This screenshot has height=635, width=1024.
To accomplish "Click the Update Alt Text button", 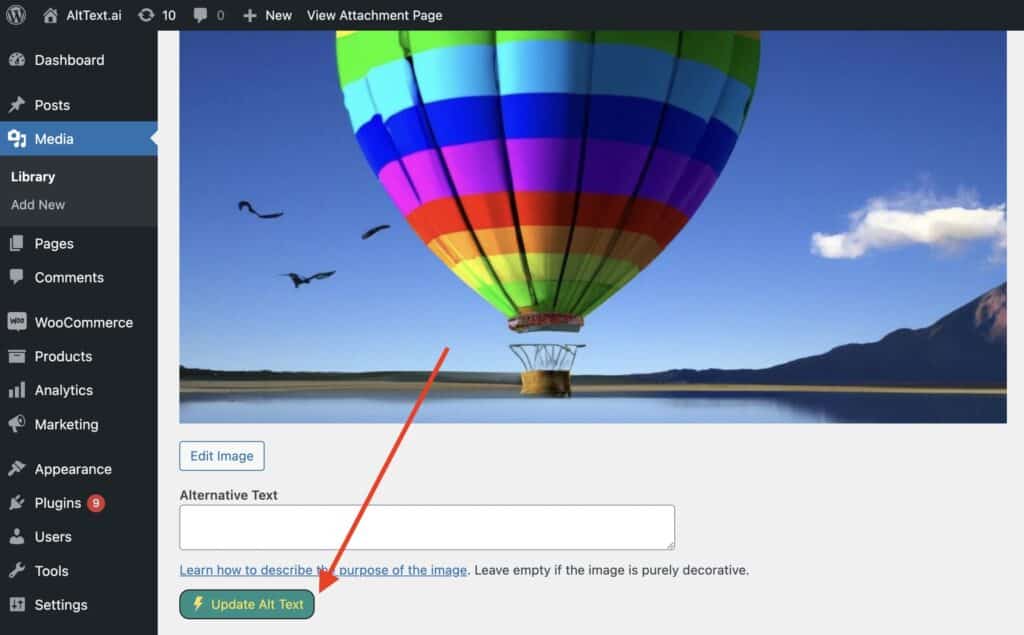I will pos(247,604).
